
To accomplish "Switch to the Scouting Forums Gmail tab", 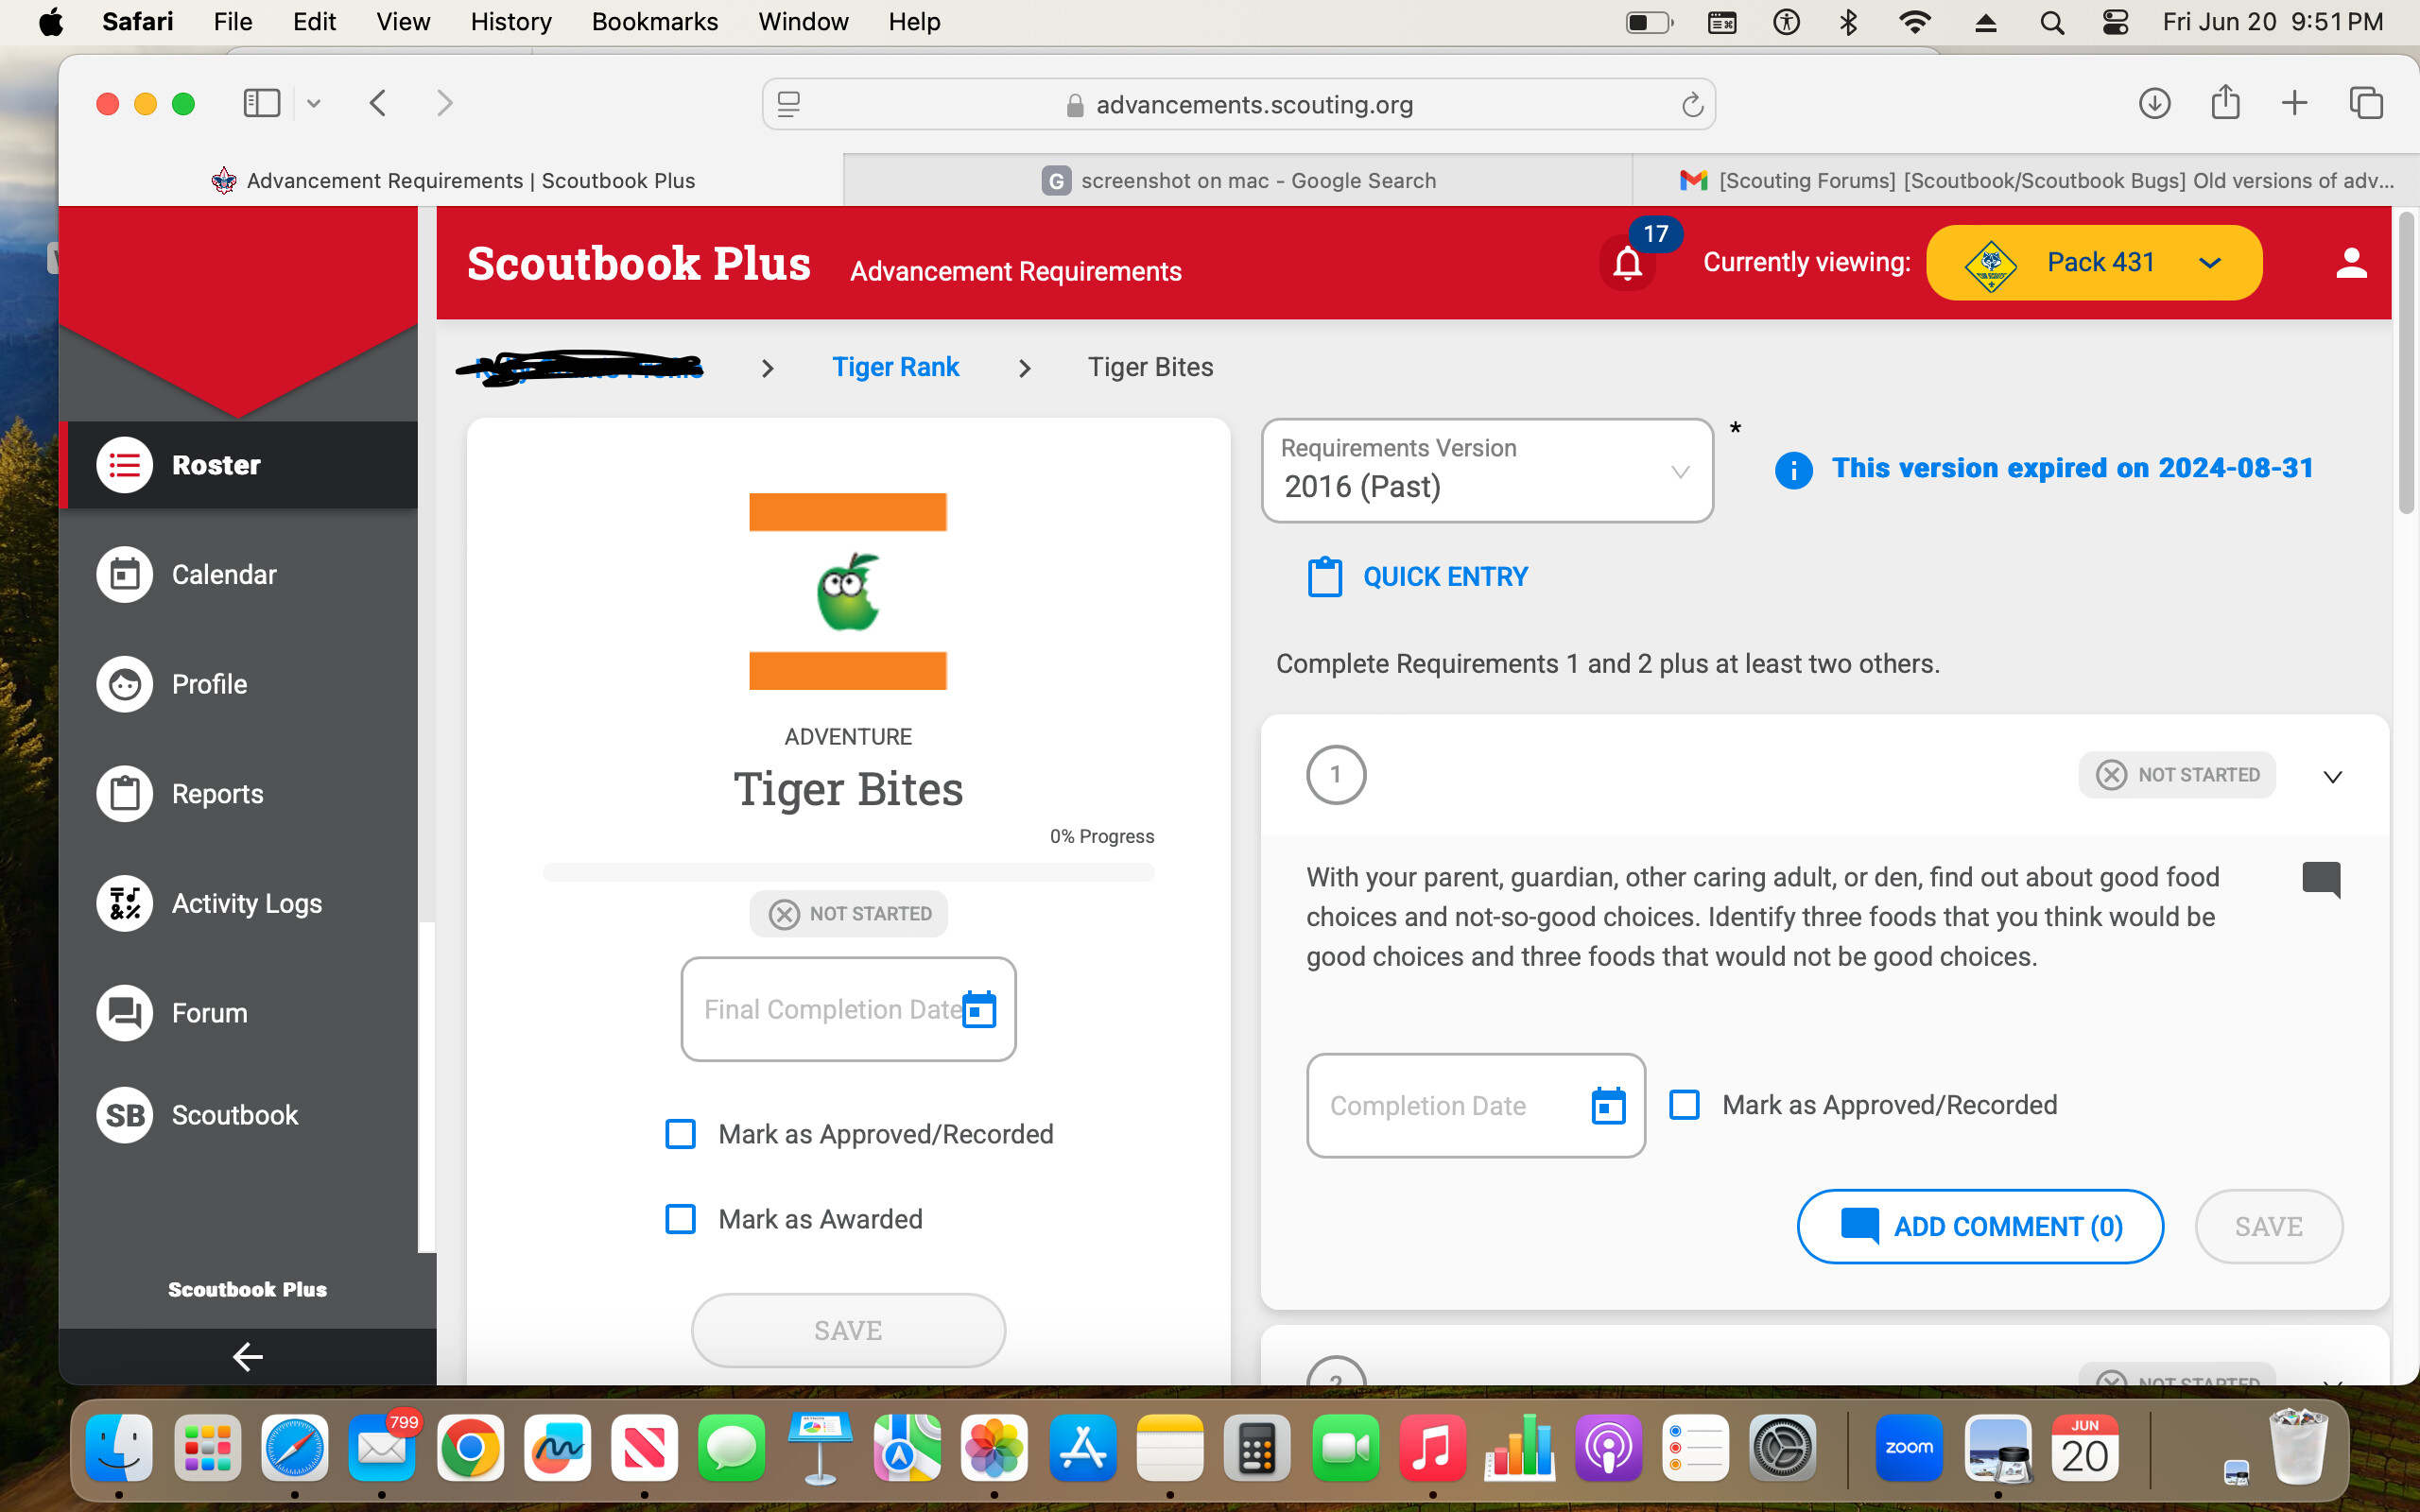I will pyautogui.click(x=2025, y=180).
